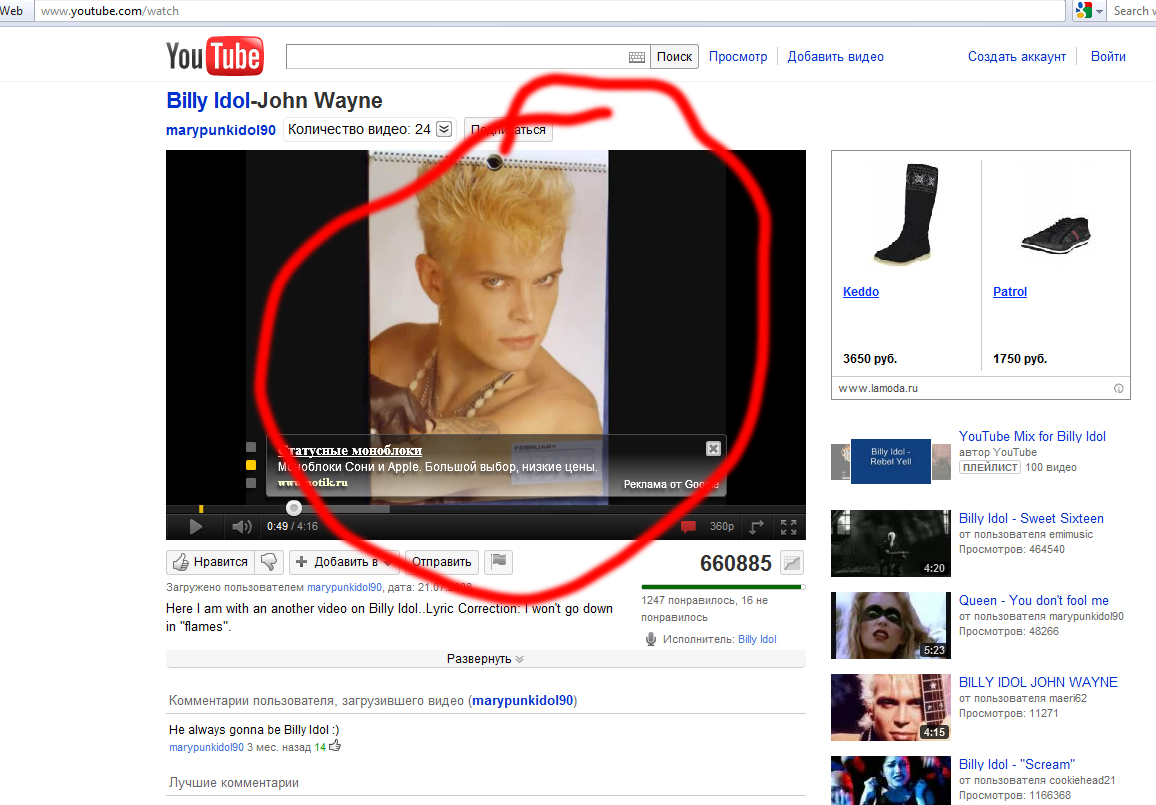Click Создать аккаунт link
This screenshot has width=1156, height=805.
1017,56
